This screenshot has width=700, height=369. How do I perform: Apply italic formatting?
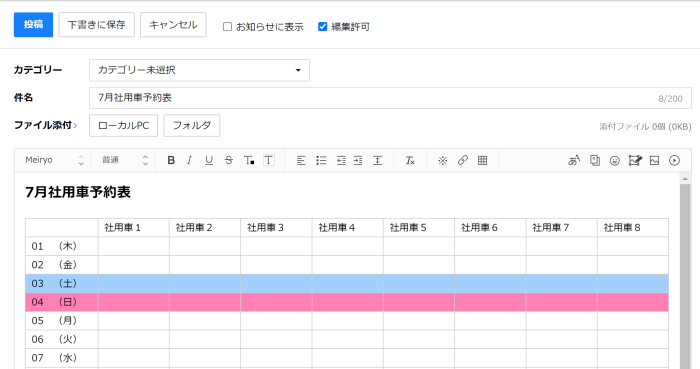tap(190, 160)
